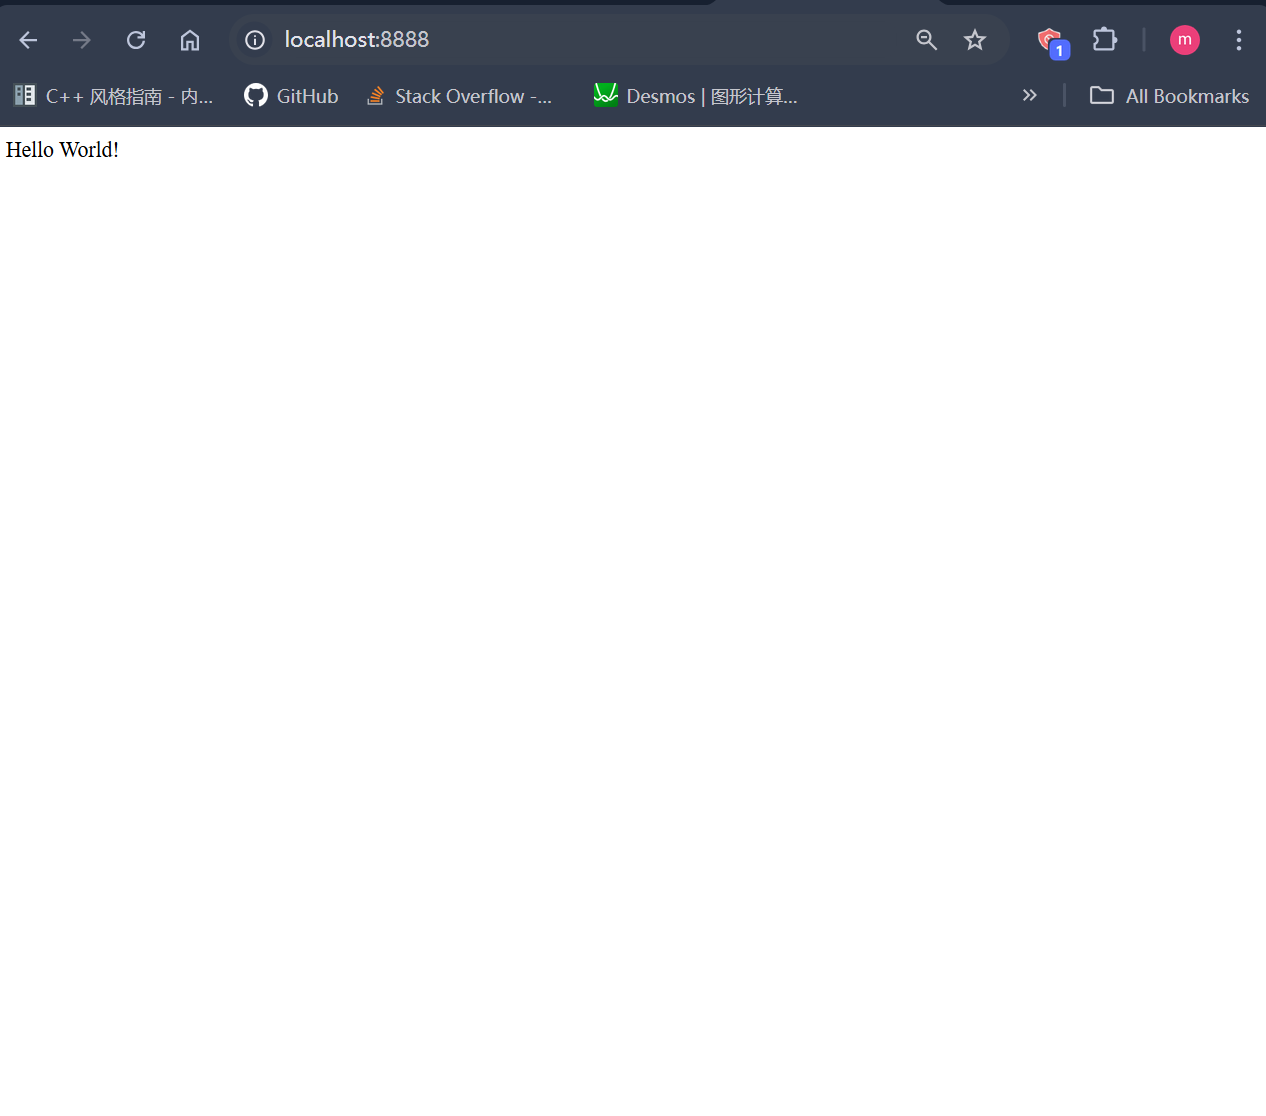Open the Extensions puzzle-piece menu

click(x=1104, y=40)
